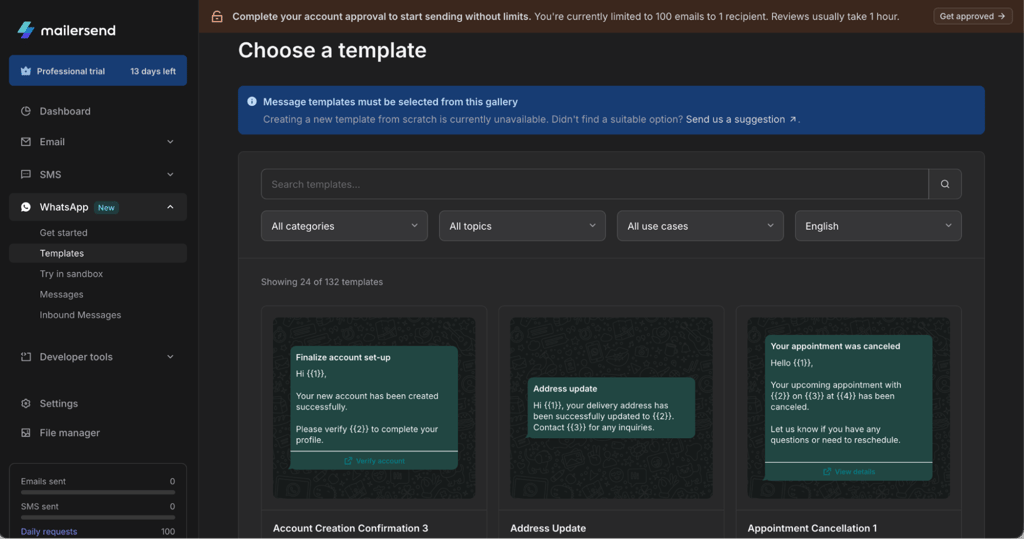Click the View details link icon in preview
The image size is (1024, 539).
click(x=827, y=472)
